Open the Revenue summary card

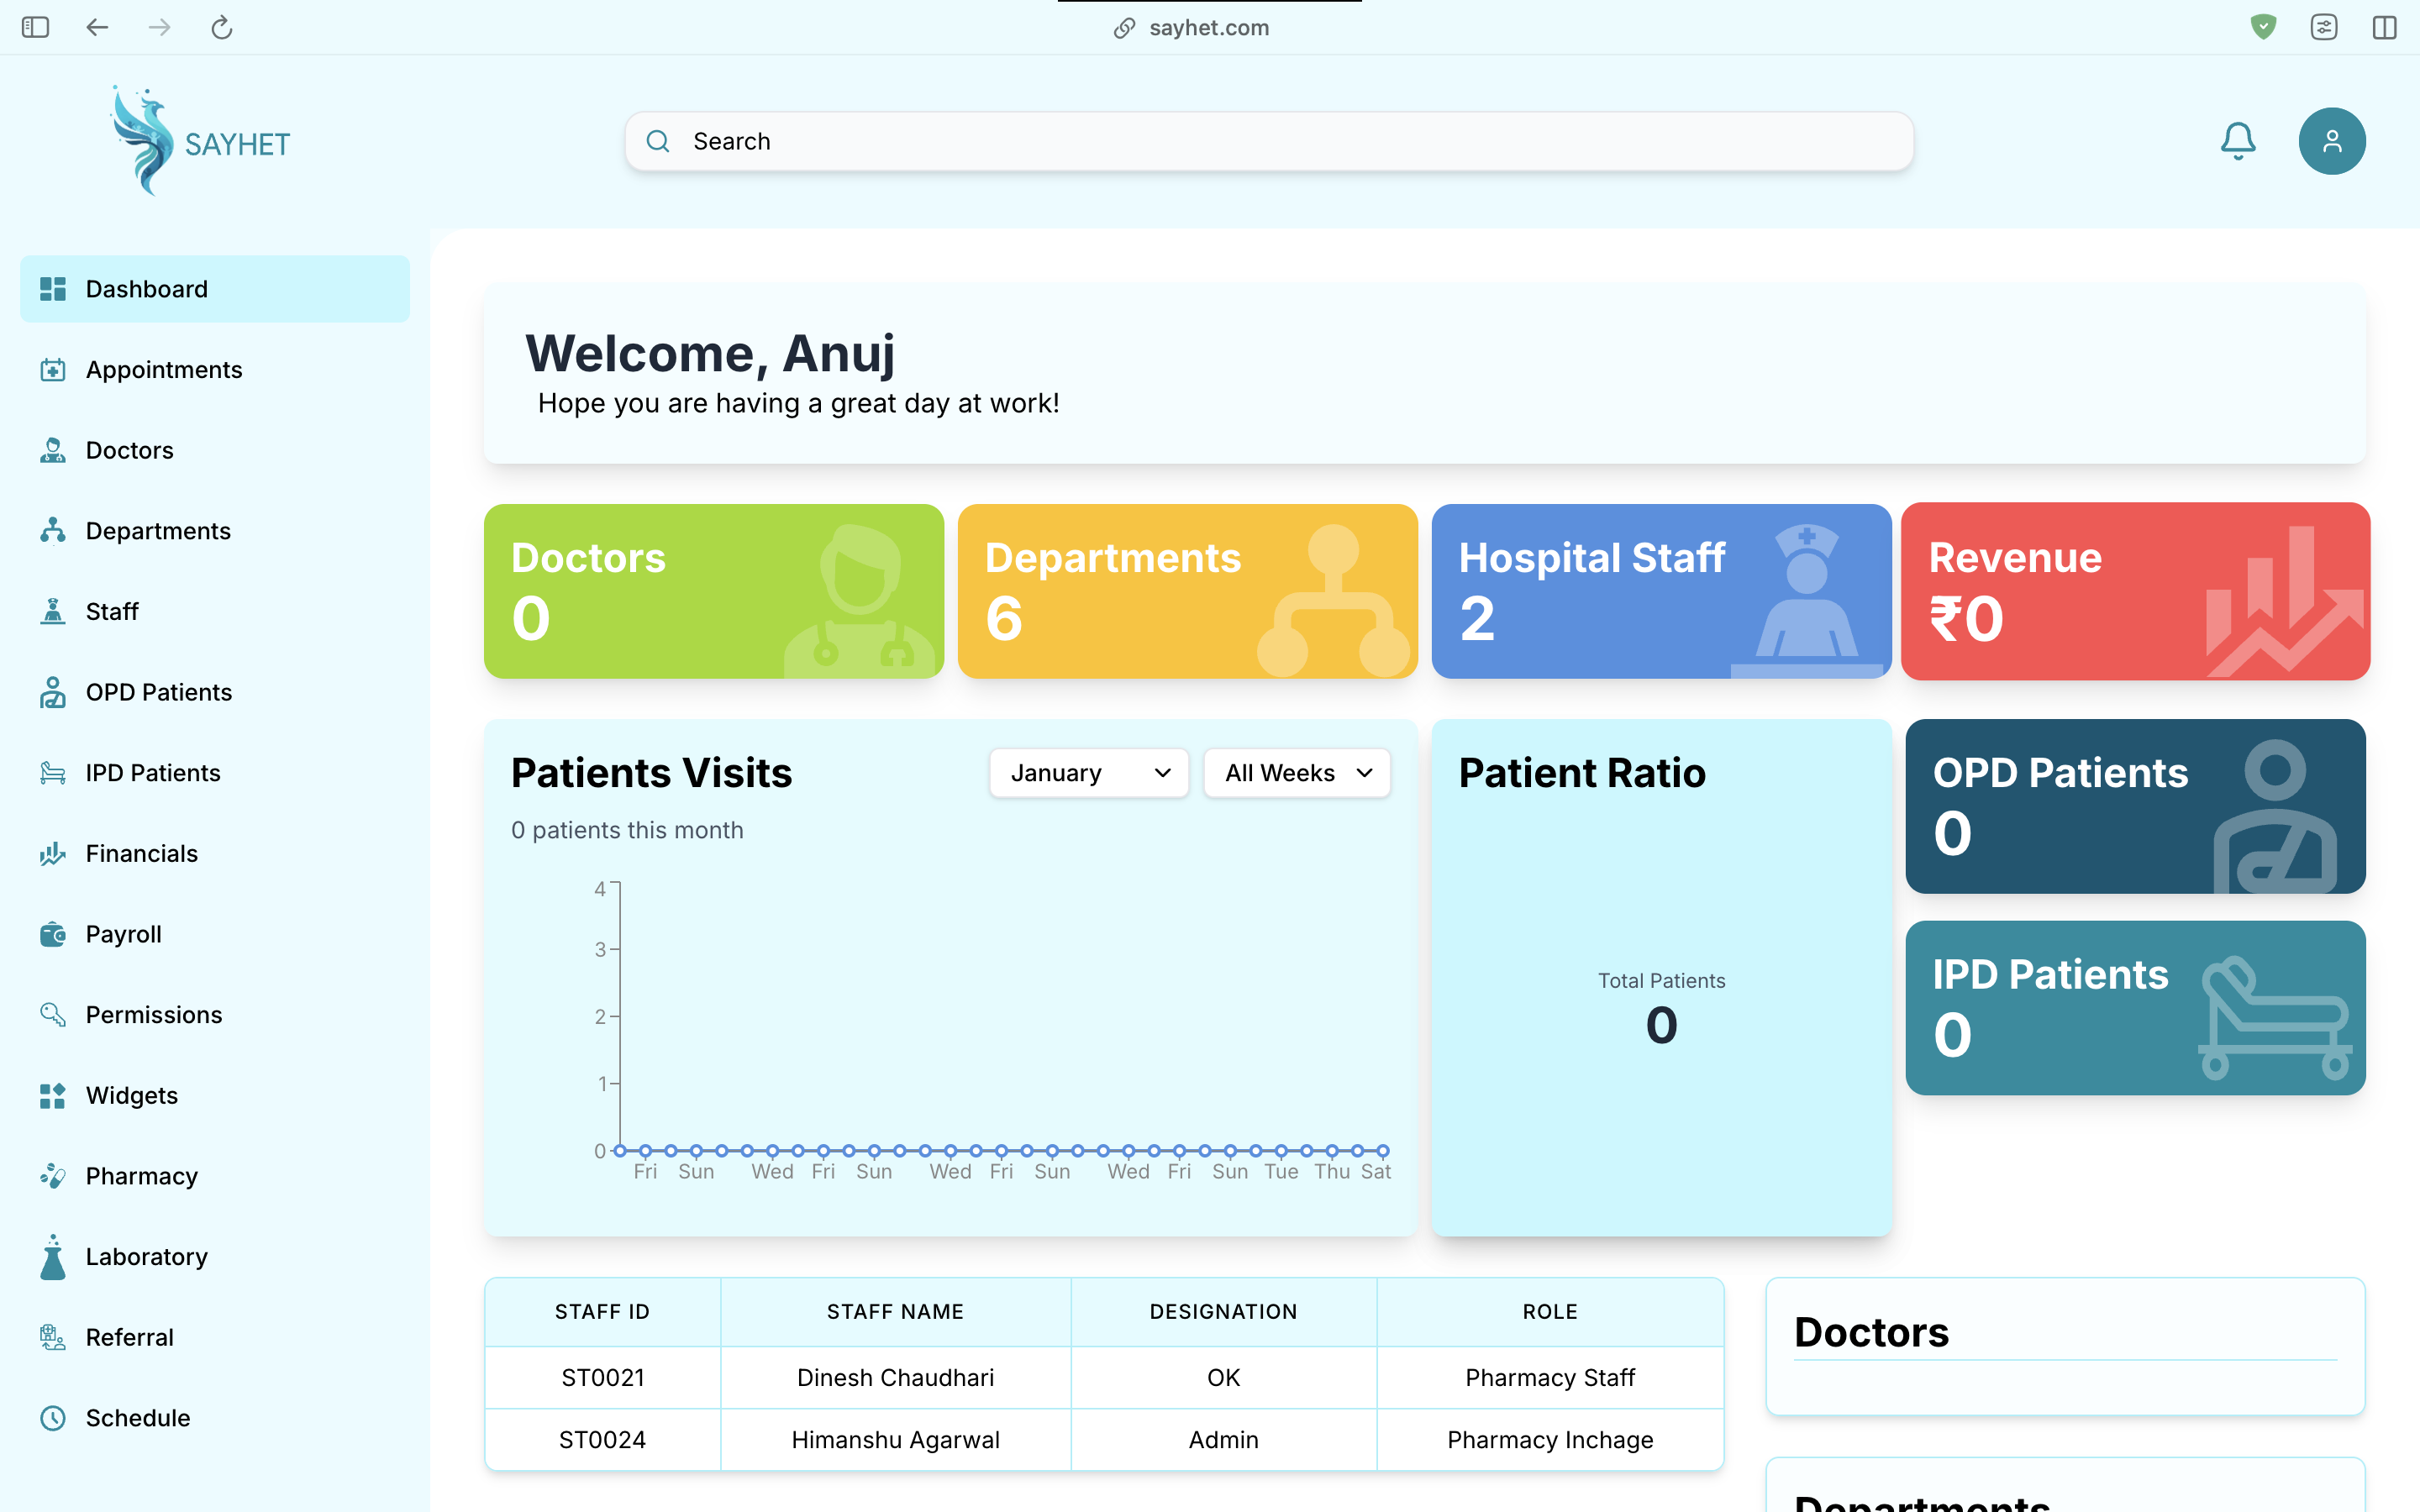2134,591
